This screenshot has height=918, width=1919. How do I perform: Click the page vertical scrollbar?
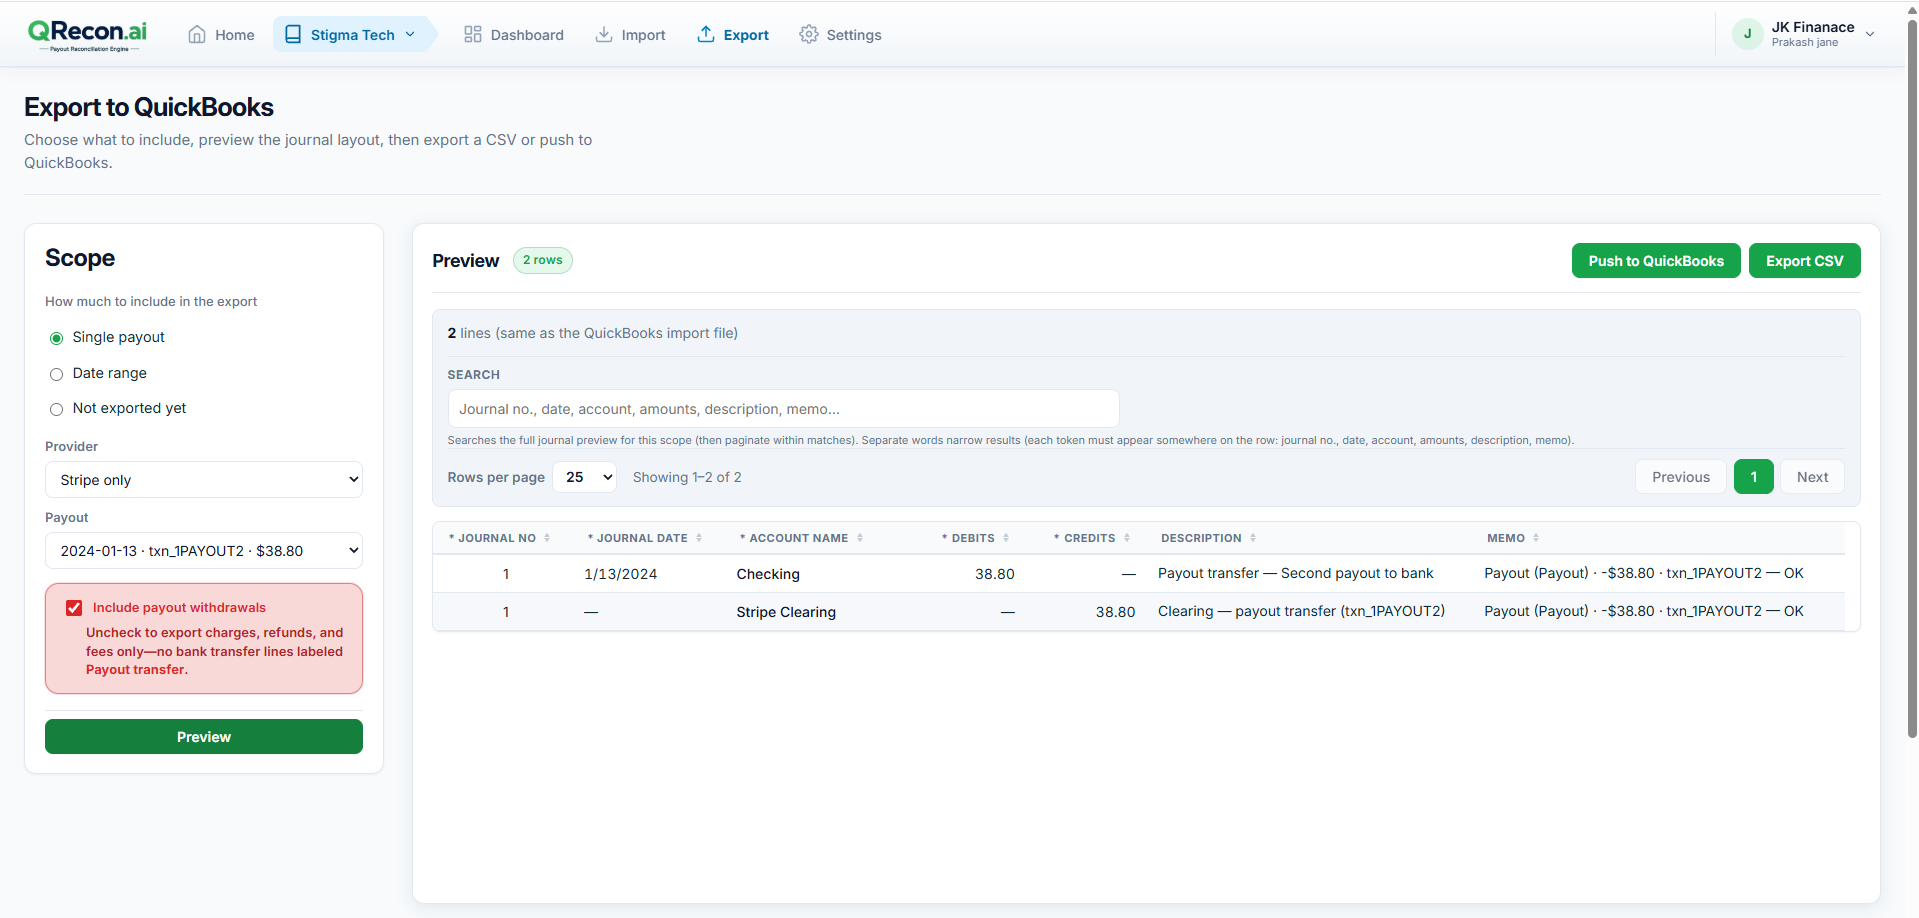(1912, 380)
